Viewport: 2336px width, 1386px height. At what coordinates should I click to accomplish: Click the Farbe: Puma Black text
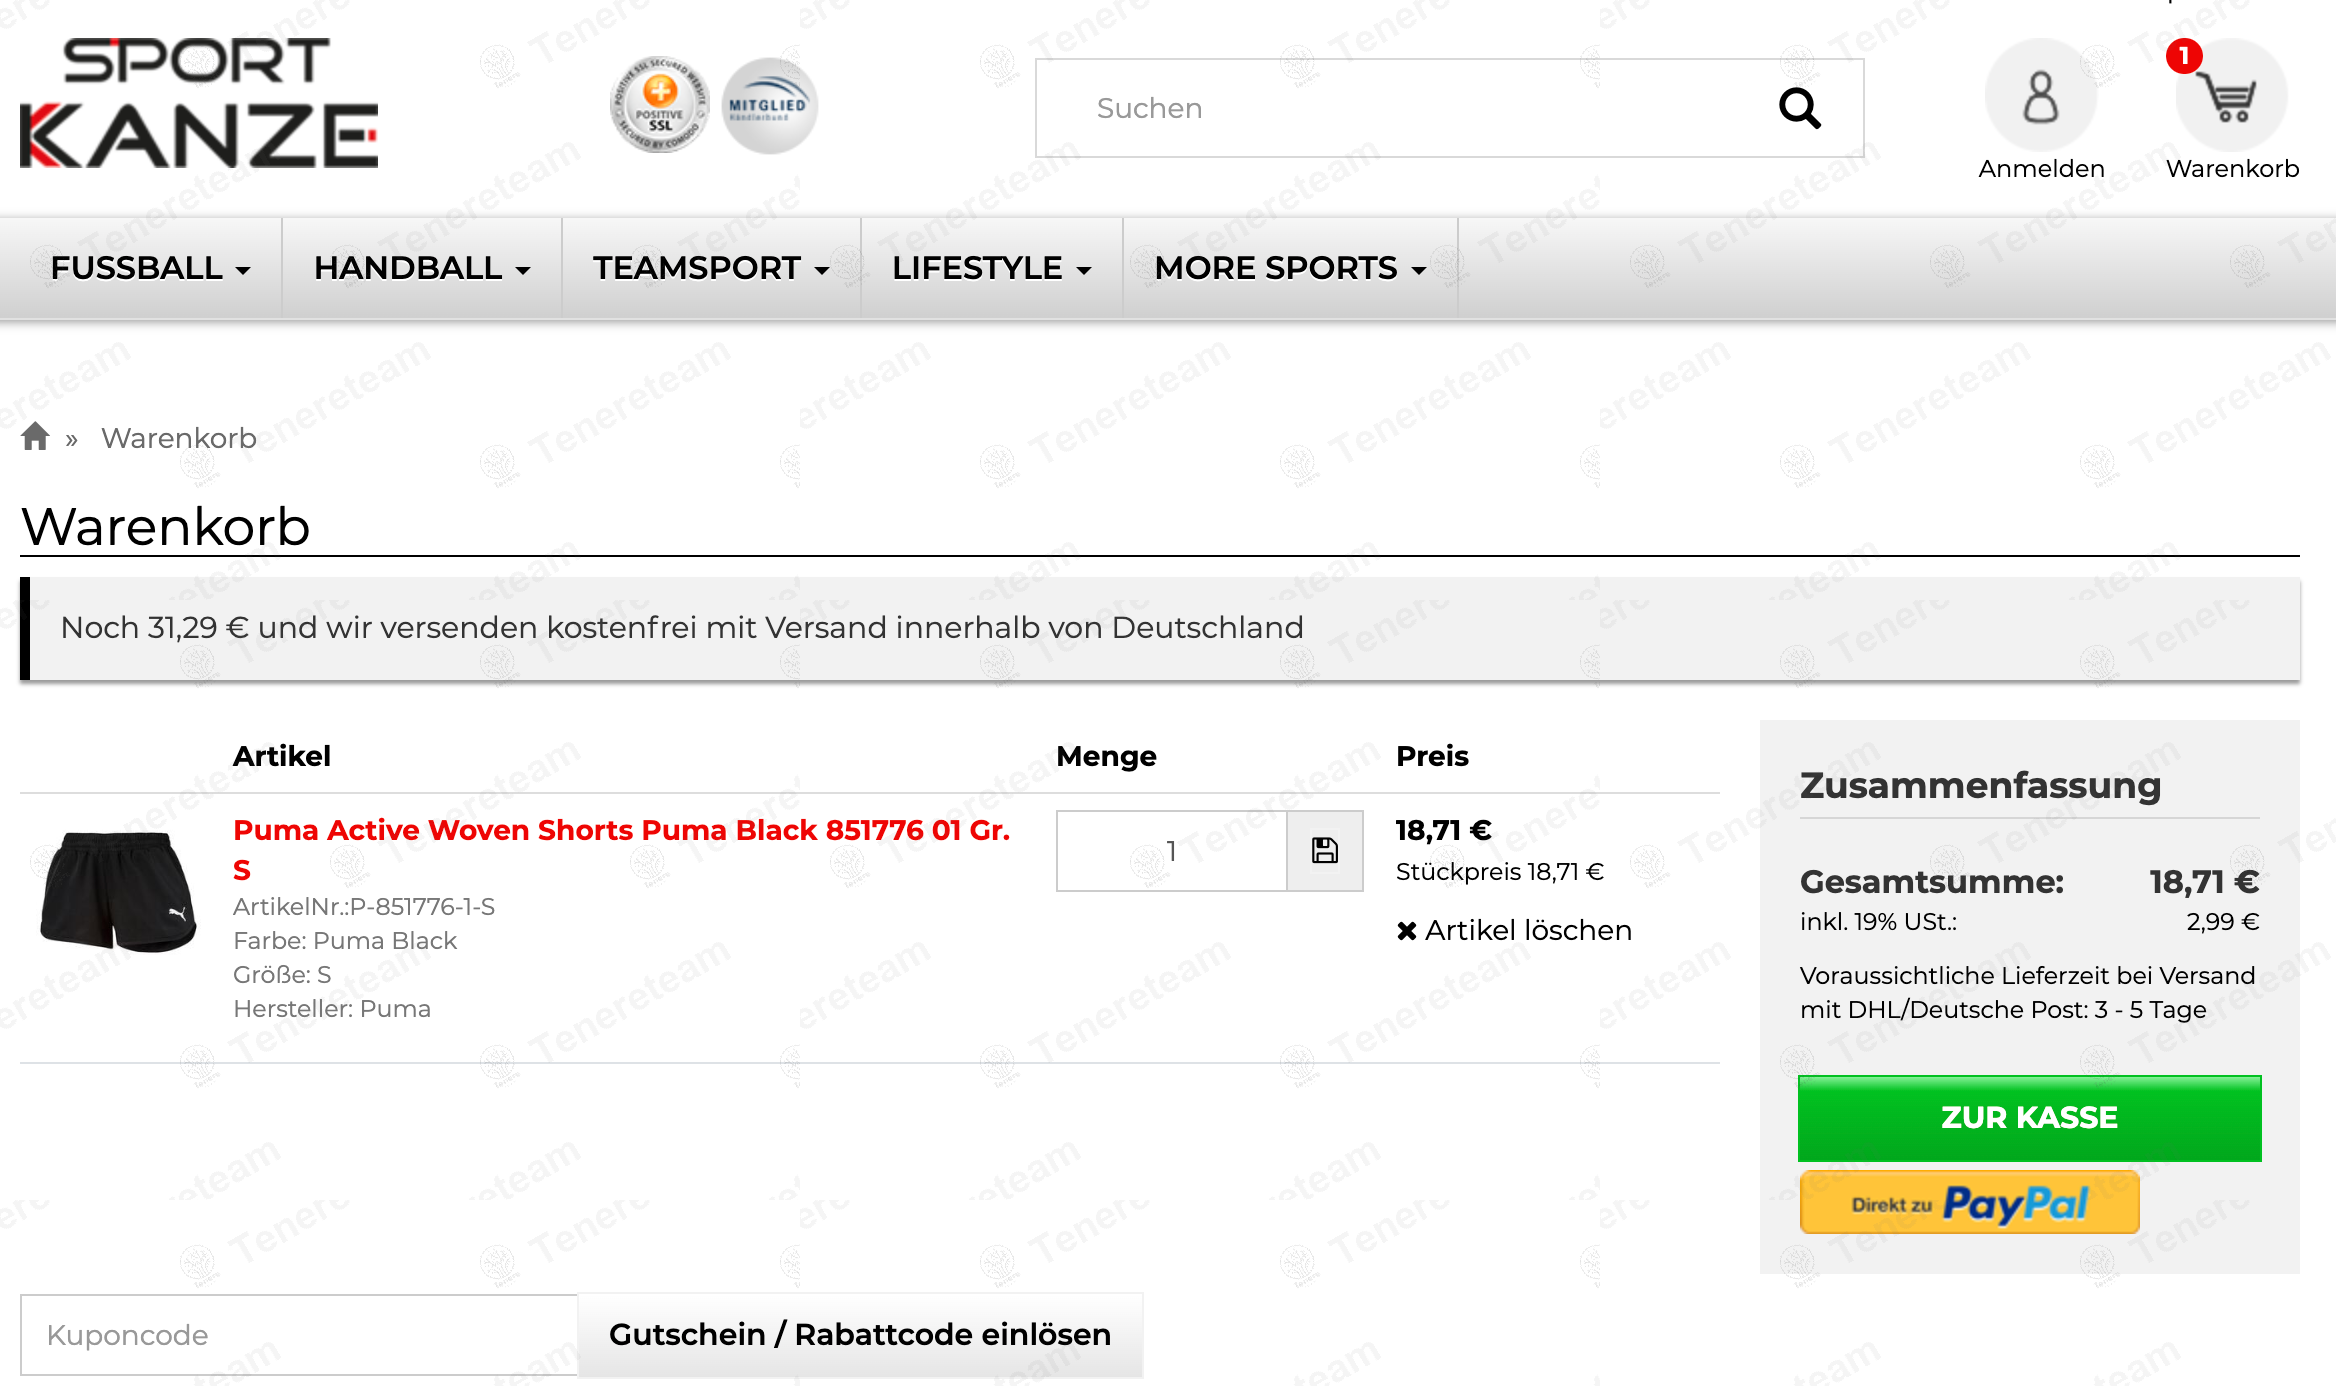pyautogui.click(x=345, y=941)
